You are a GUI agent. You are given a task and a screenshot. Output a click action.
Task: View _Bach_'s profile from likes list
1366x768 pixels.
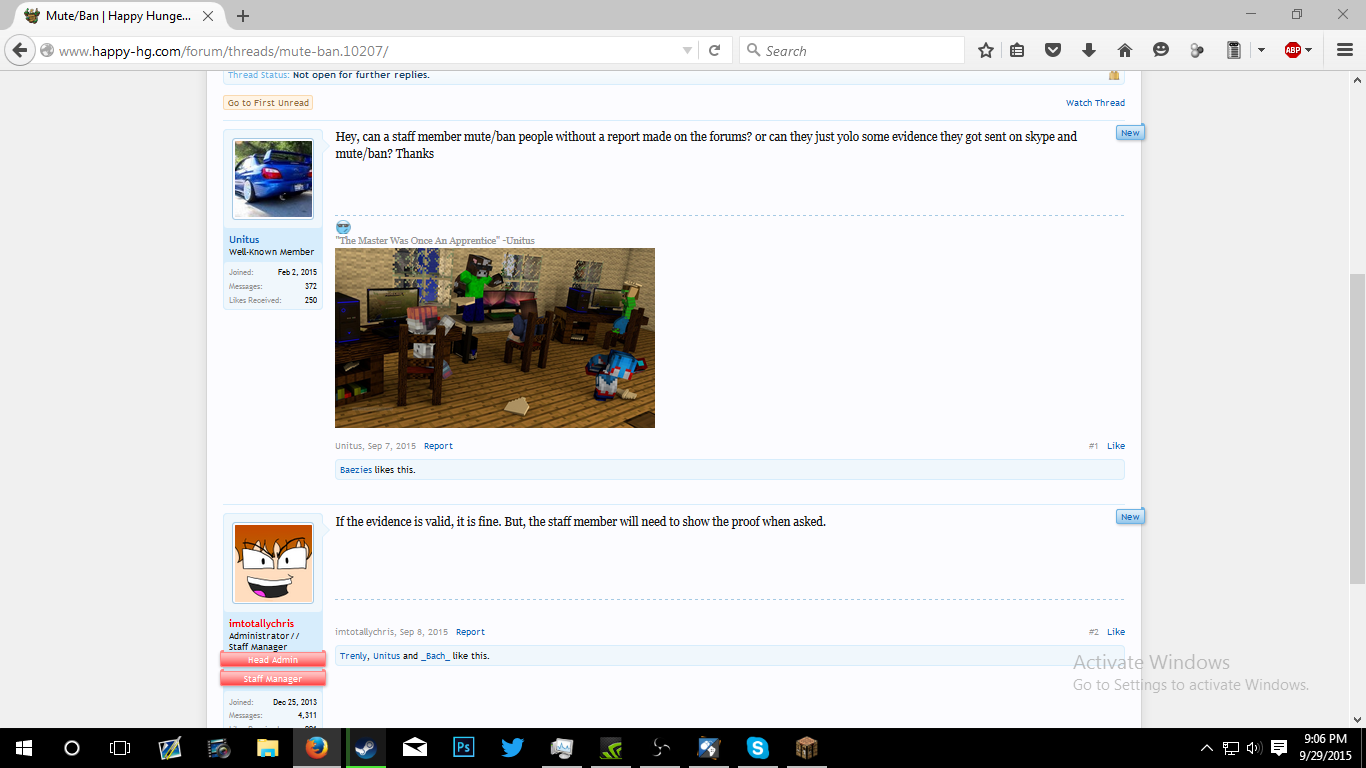click(435, 656)
